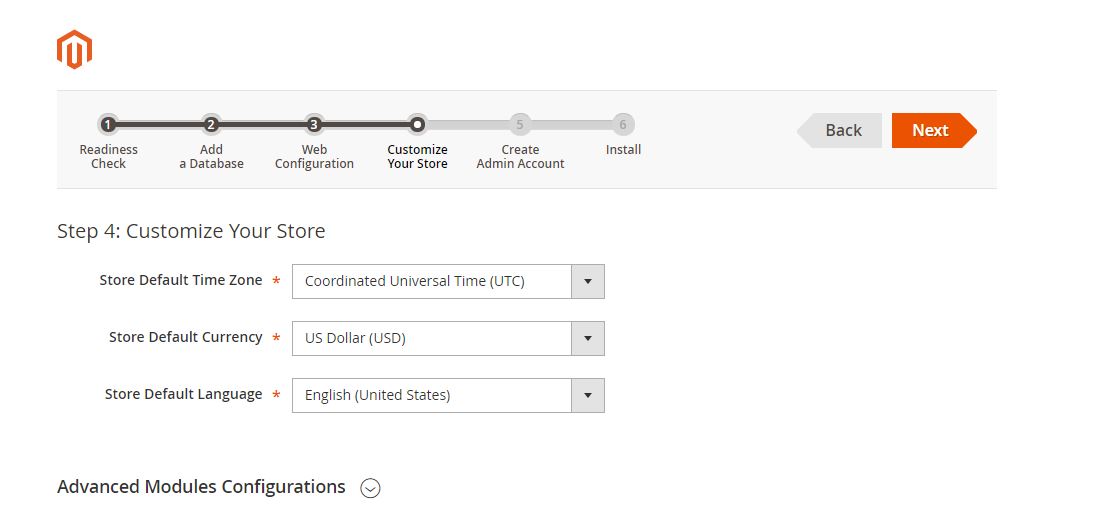Go to the Add a Database step label
The width and height of the screenshot is (1104, 529).
(x=211, y=156)
